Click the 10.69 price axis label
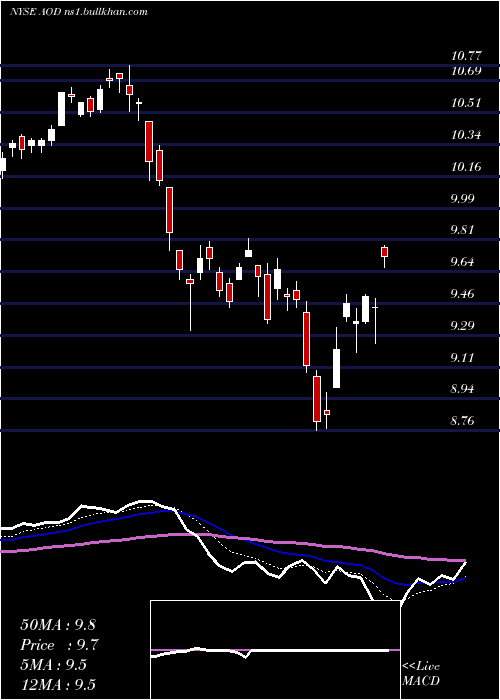Screen dimensions: 500x700 [x=466, y=71]
